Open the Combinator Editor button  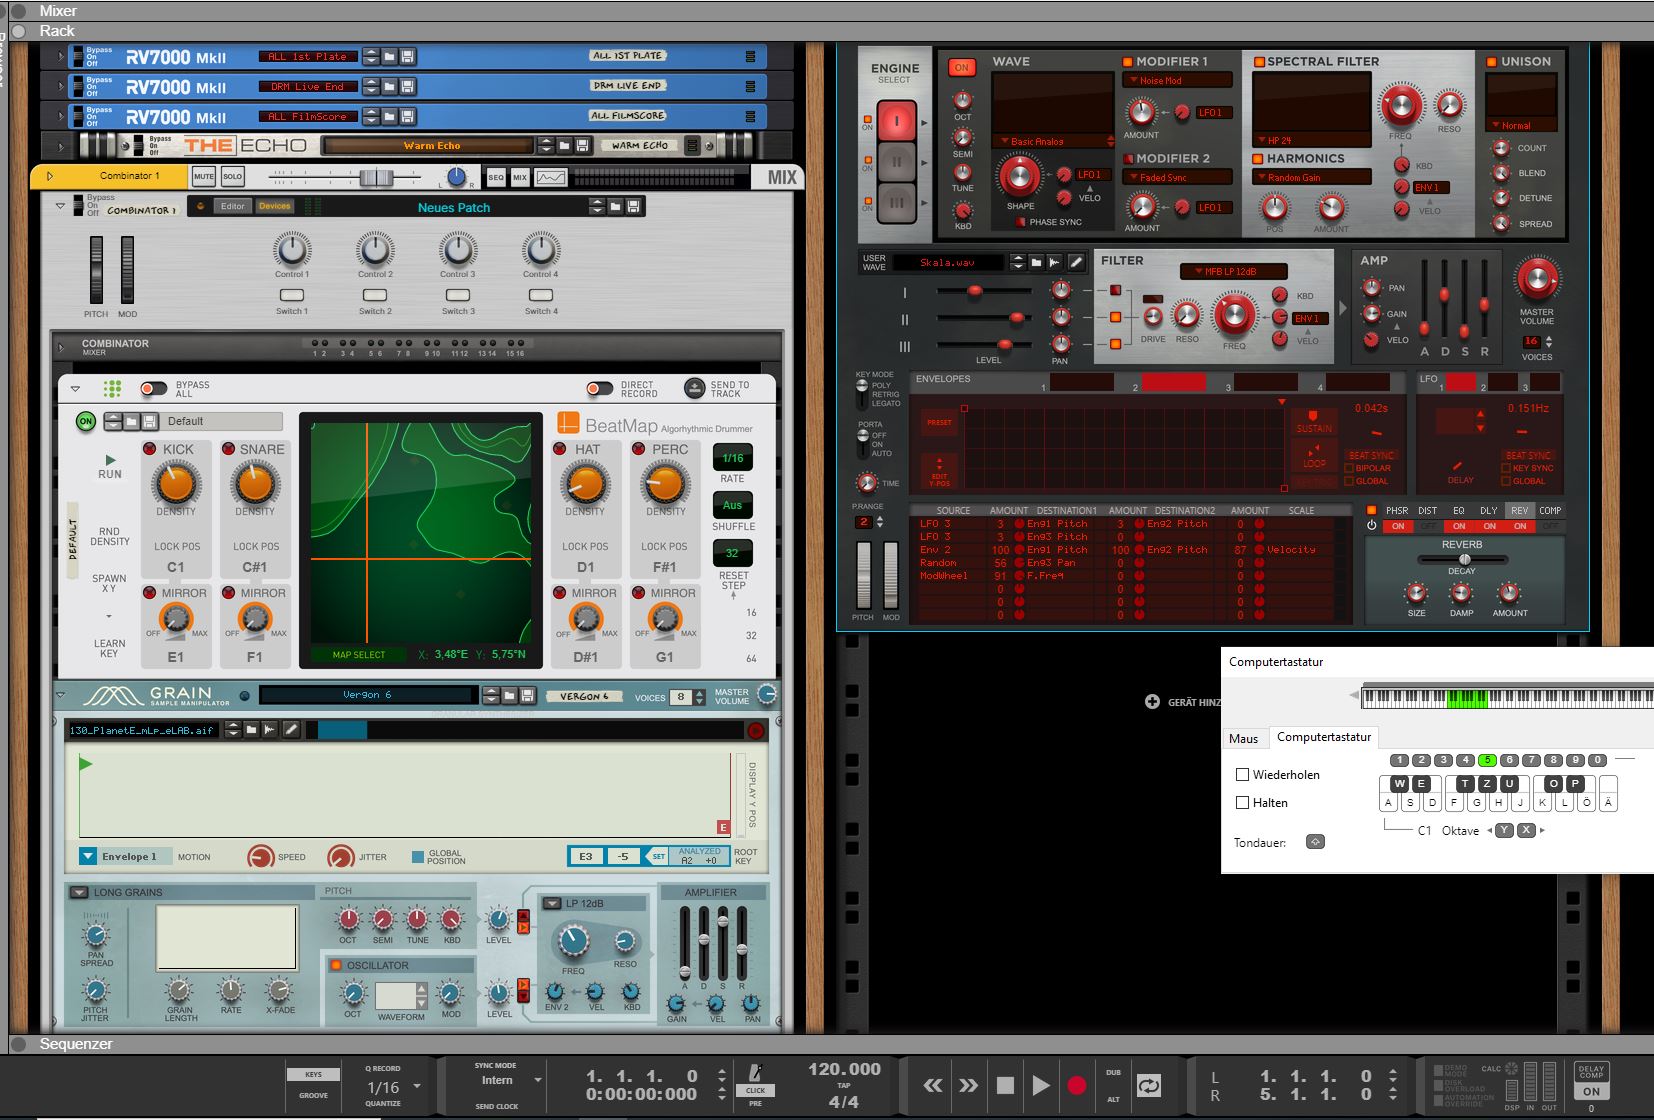tap(233, 206)
